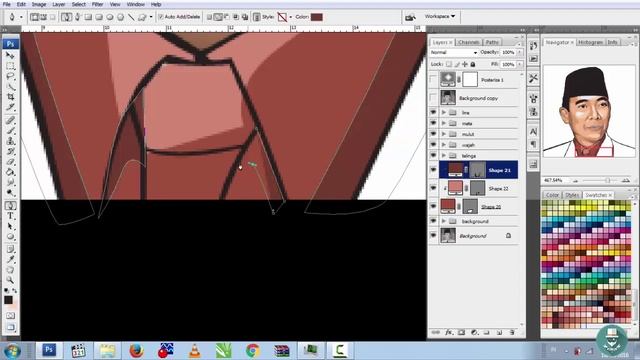Choose Line shape in options bar
The height and width of the screenshot is (360, 640).
(131, 17)
